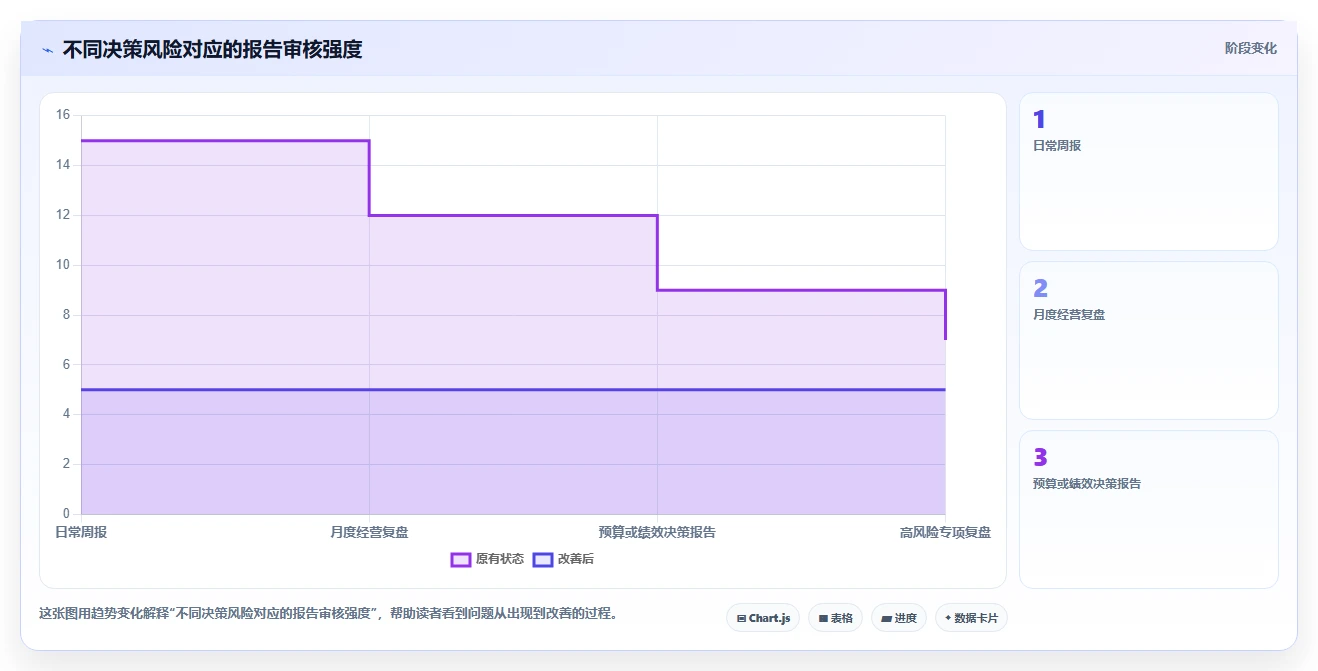Click the 数据卡片 tag chip
The width and height of the screenshot is (1318, 671).
971,618
